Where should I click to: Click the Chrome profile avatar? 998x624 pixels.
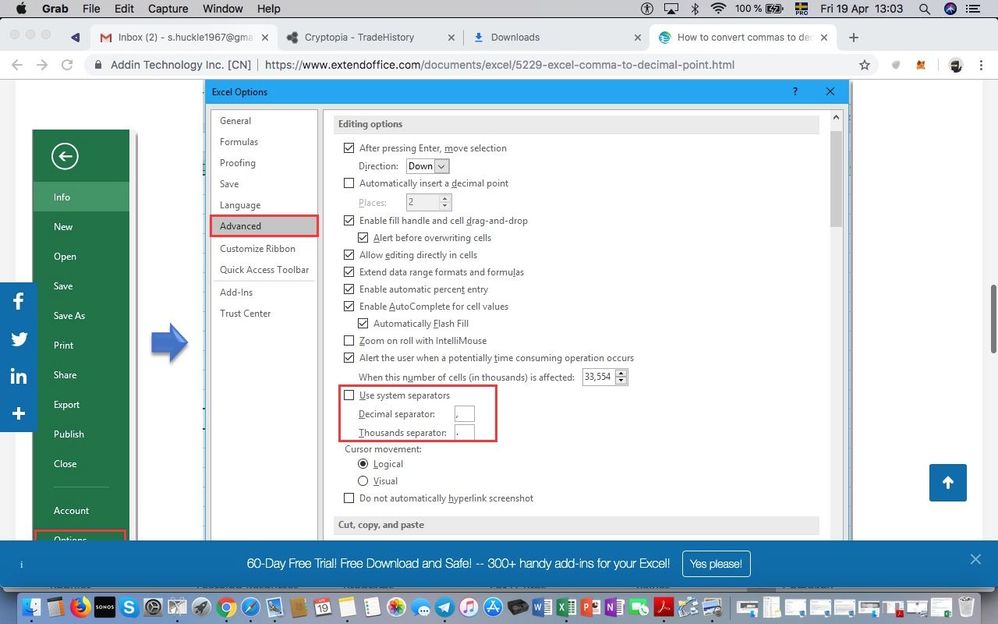(955, 65)
